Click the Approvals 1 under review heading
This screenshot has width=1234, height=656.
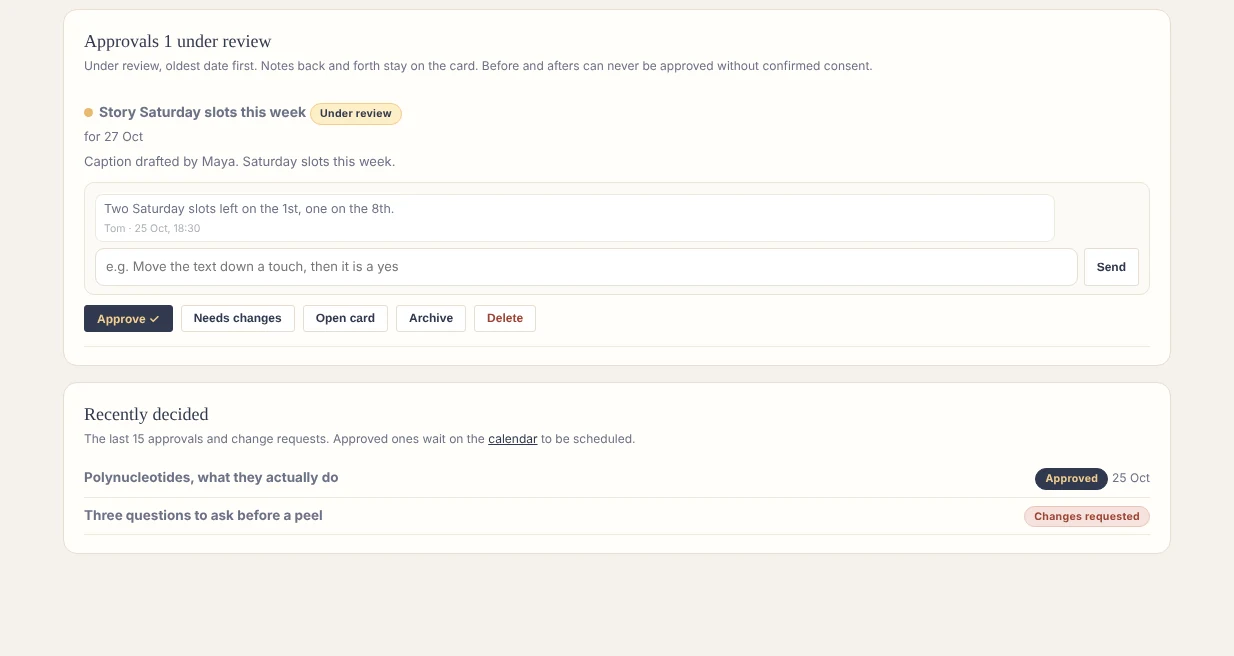tap(178, 41)
